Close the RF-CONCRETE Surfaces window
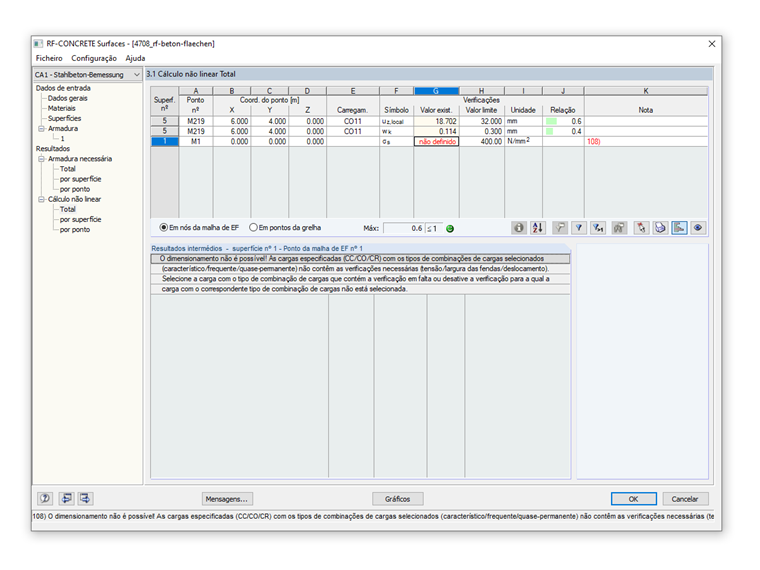The image size is (760, 570). tap(712, 44)
